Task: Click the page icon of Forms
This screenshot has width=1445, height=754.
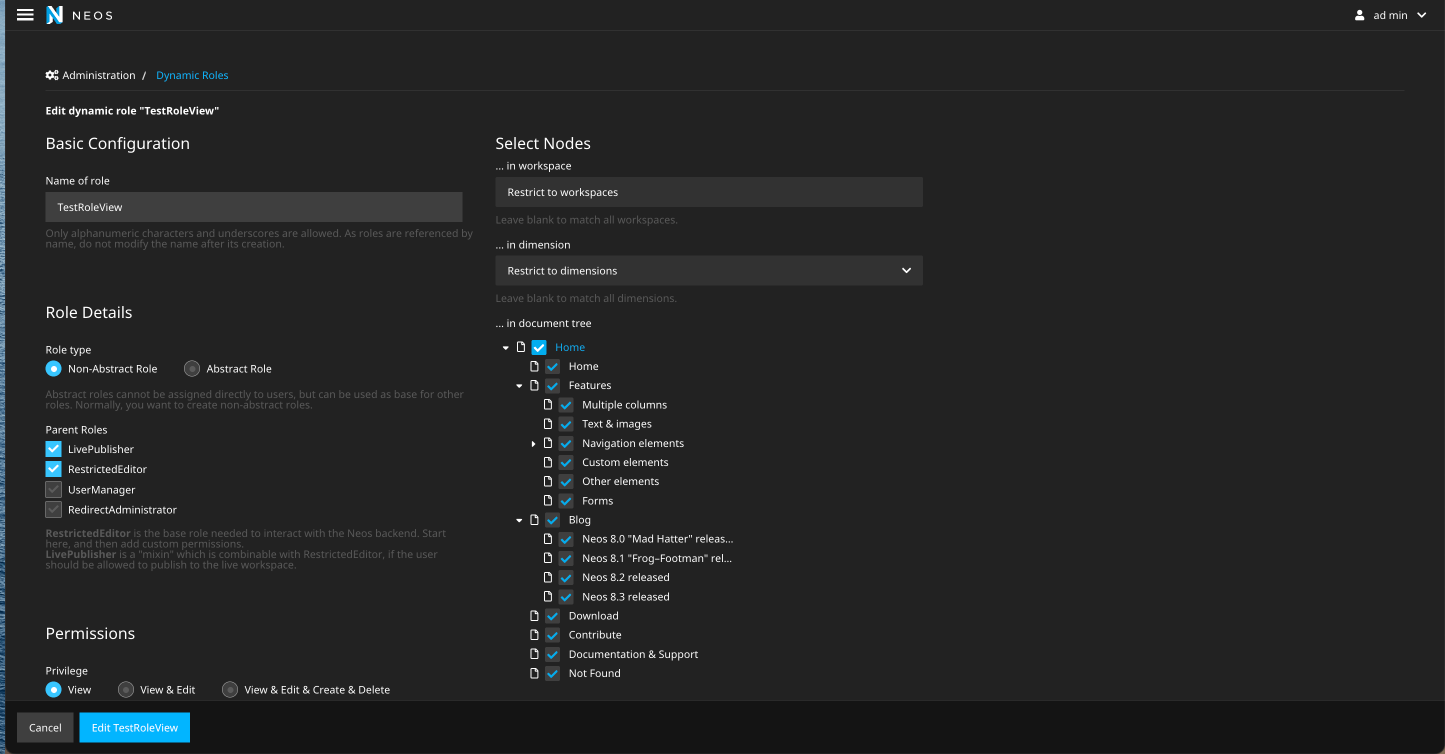Action: click(548, 500)
